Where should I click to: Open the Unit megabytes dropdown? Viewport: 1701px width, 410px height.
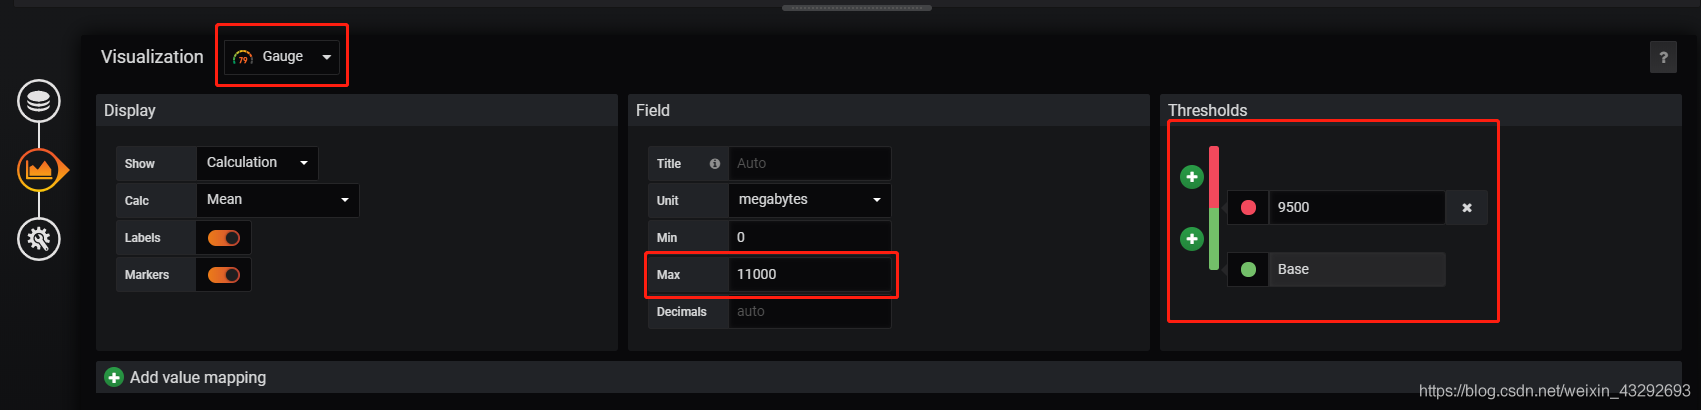point(809,200)
